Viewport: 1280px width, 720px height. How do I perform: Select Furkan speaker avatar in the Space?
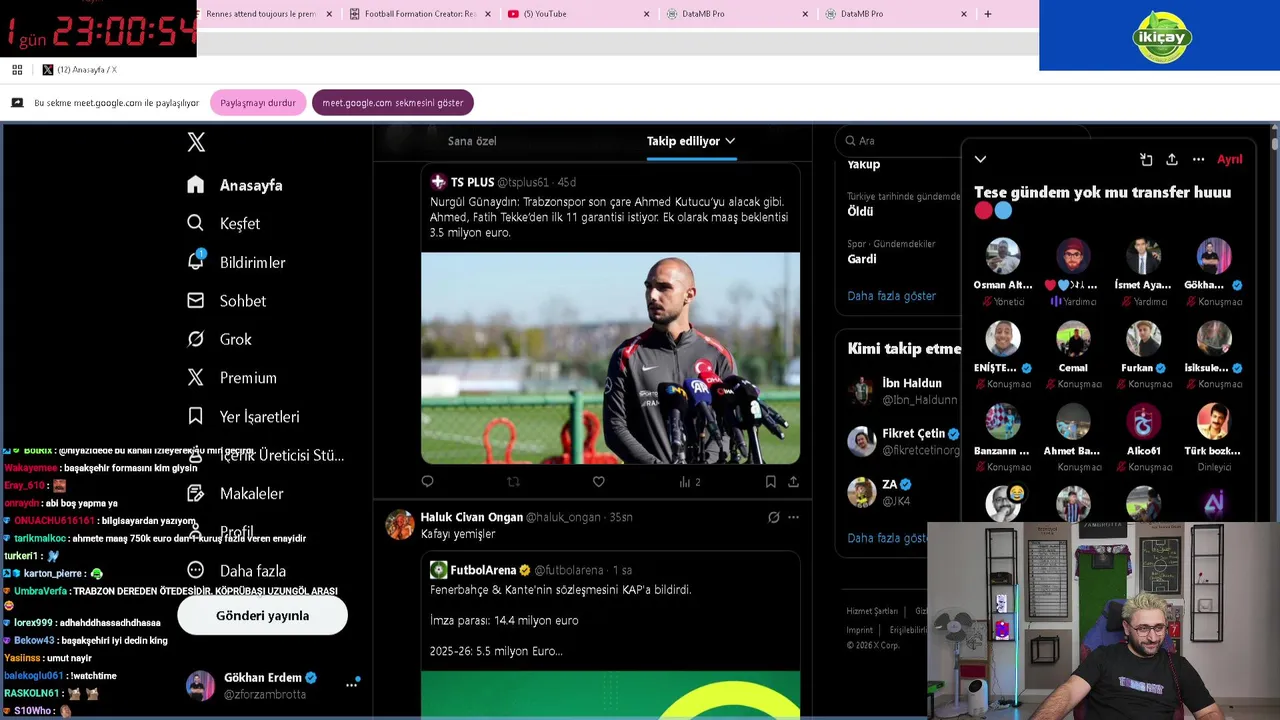(1143, 339)
